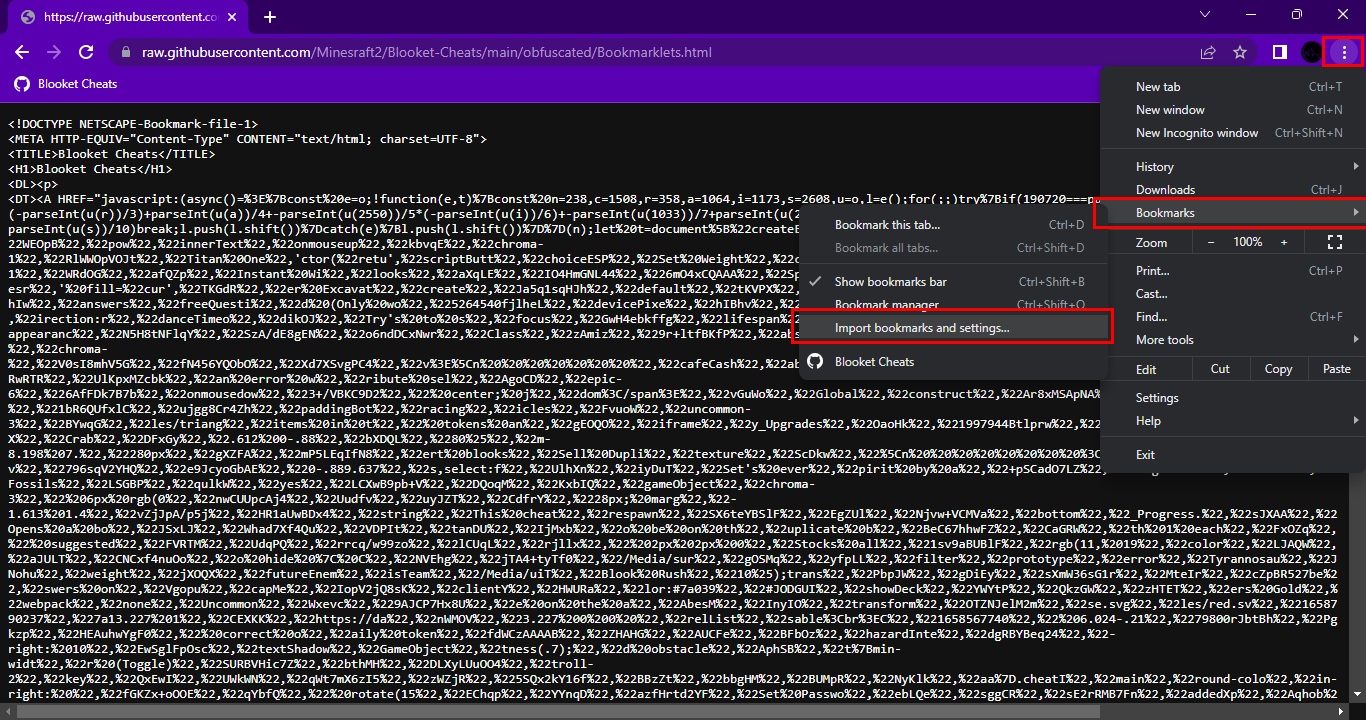The image size is (1366, 720).
Task: Choose Print... from the menu
Action: pyautogui.click(x=1233, y=271)
